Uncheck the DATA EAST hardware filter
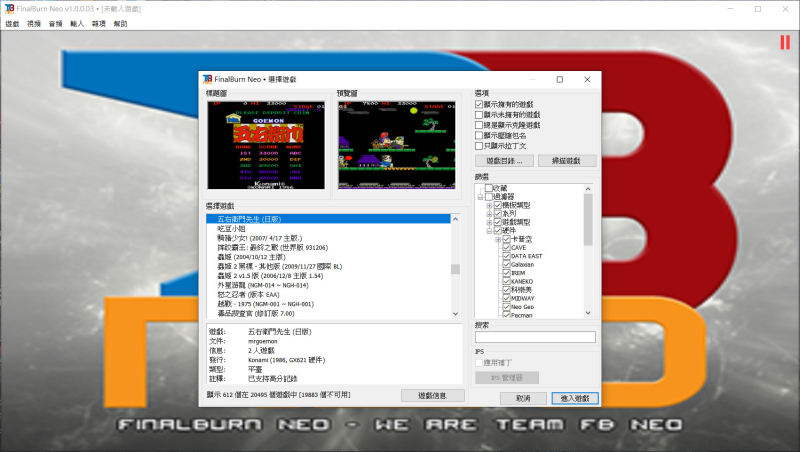 (506, 256)
